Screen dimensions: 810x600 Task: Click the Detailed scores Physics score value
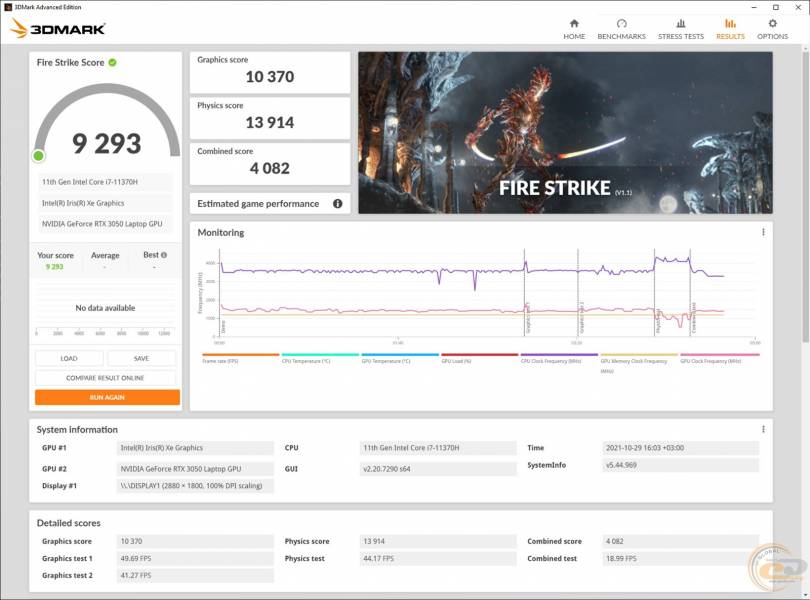tap(438, 541)
